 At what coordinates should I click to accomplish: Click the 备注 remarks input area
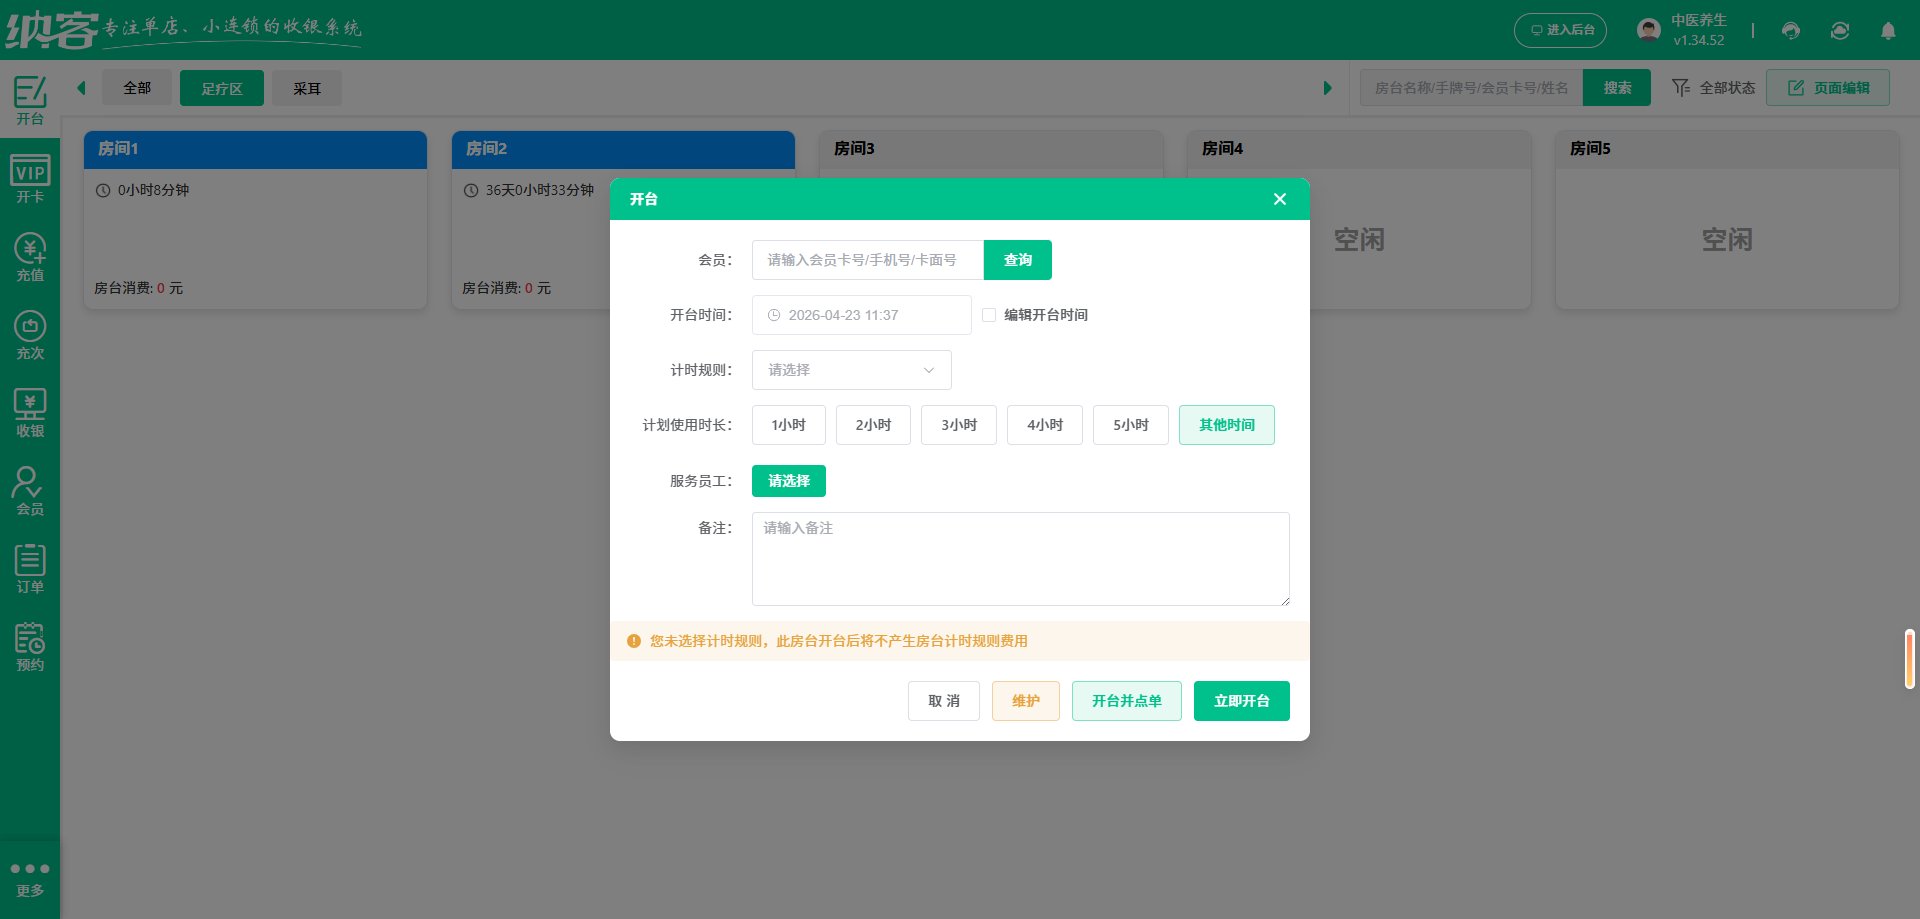1020,559
